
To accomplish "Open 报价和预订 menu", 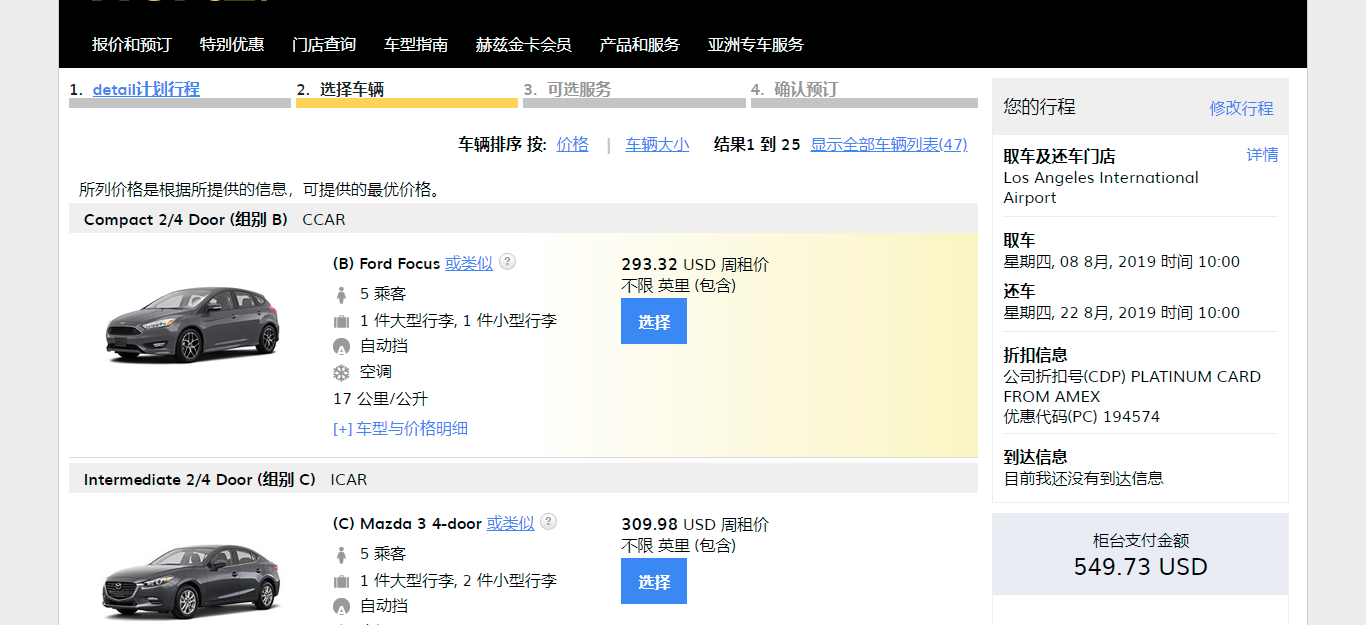I will 132,45.
